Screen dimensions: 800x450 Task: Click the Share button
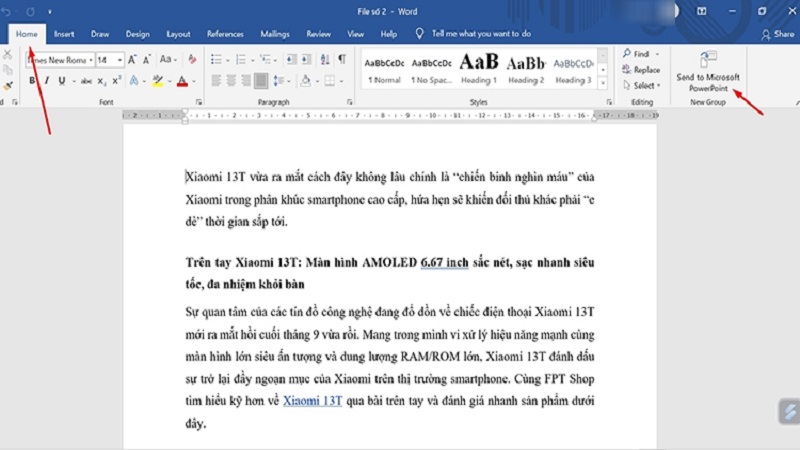click(x=778, y=34)
